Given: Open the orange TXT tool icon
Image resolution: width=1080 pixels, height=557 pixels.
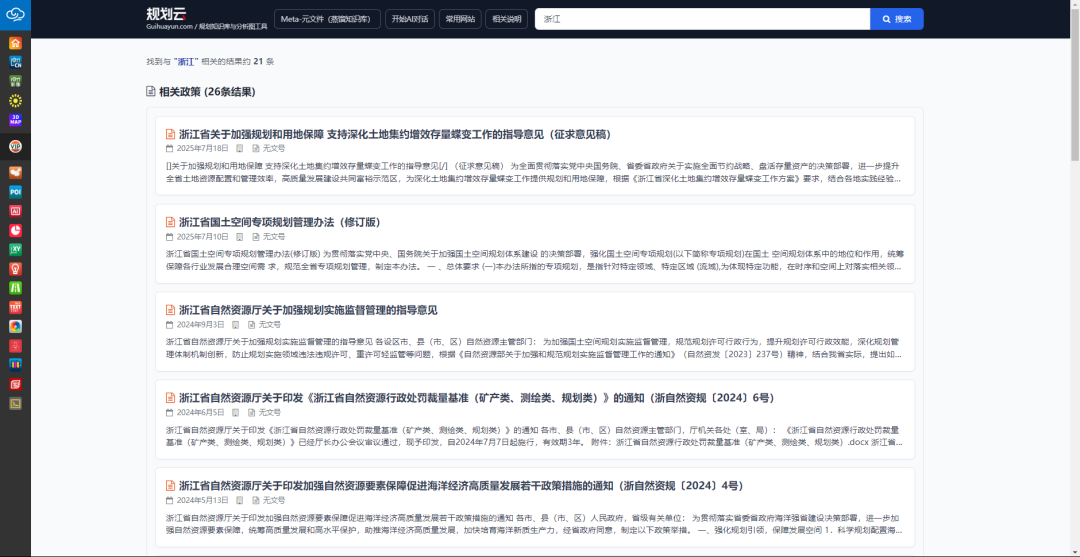Looking at the screenshot, I should 15,307.
